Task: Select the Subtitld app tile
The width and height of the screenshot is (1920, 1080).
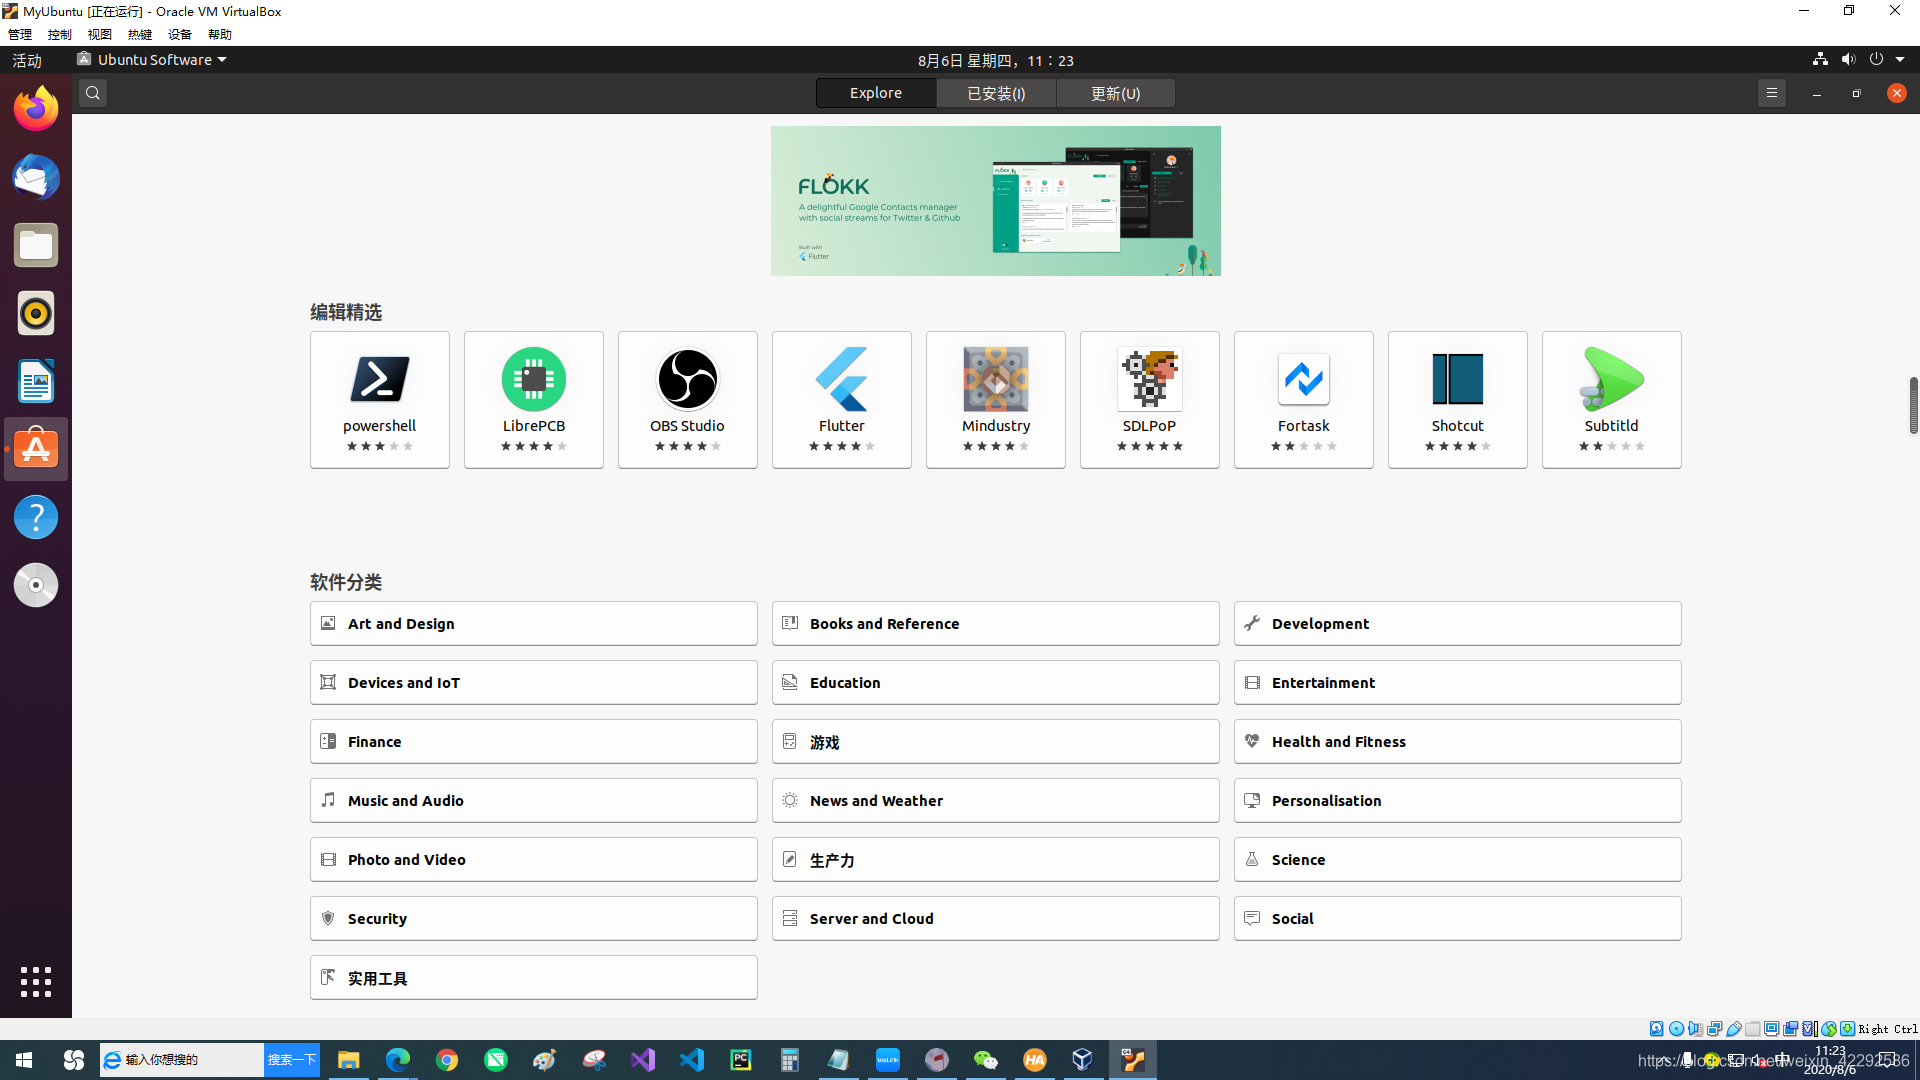Action: [x=1611, y=399]
